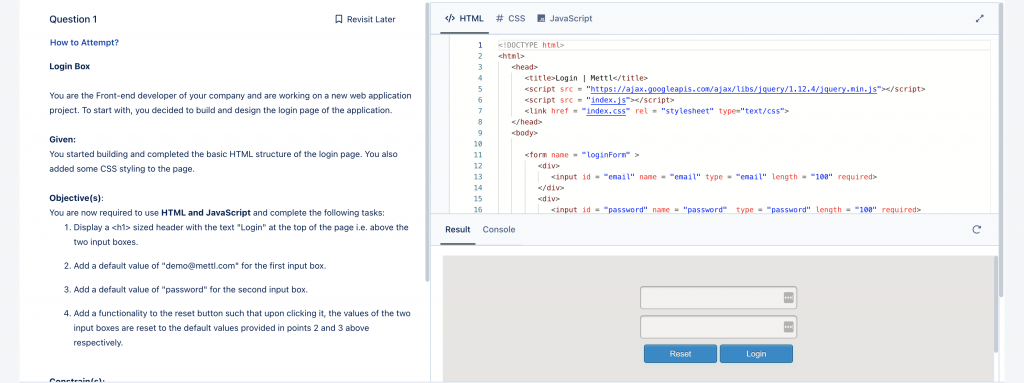Expand the code editor to fullscreen

[979, 19]
